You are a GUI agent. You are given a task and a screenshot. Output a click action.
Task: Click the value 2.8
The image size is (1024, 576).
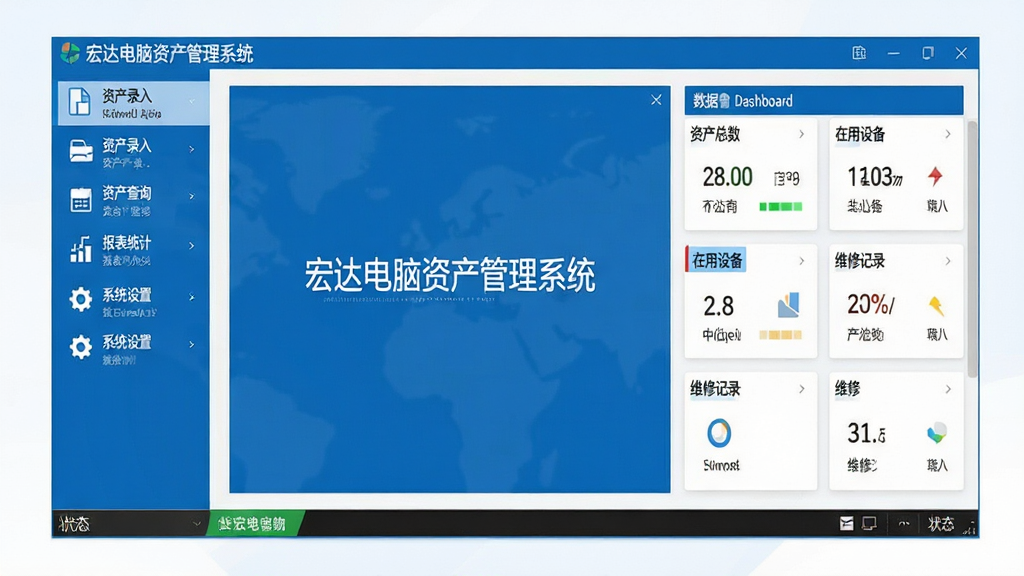pos(718,306)
